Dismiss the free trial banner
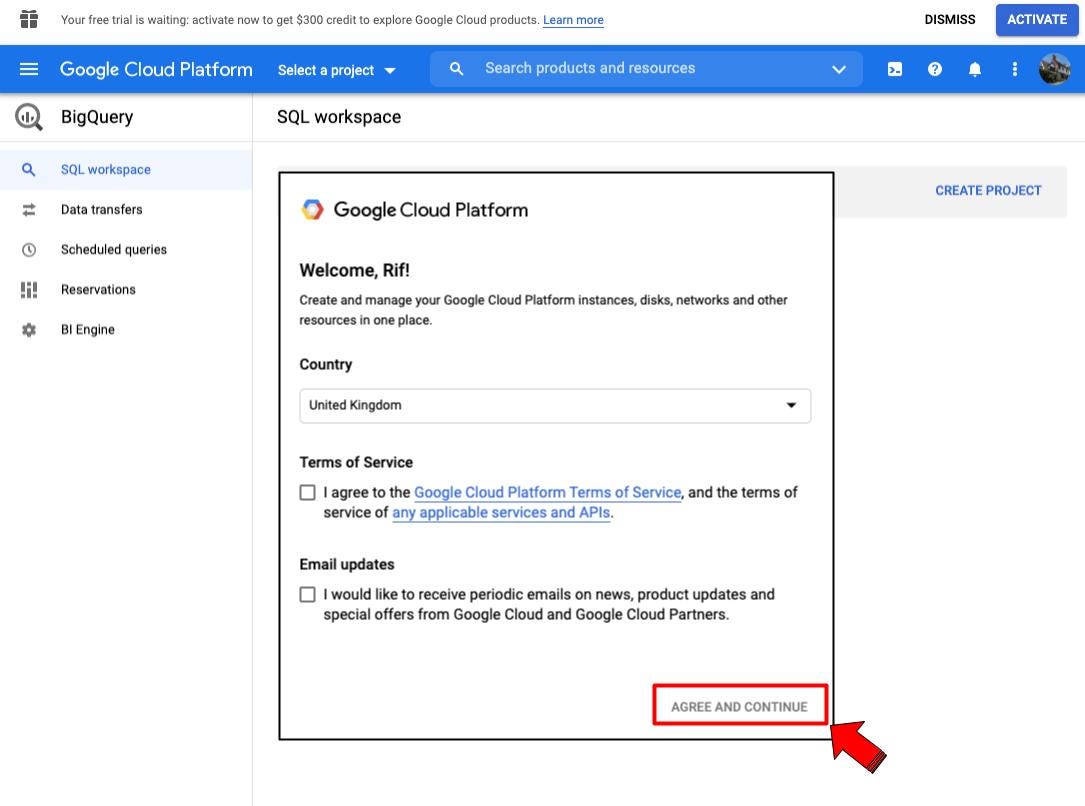The image size is (1085, 806). click(x=949, y=19)
